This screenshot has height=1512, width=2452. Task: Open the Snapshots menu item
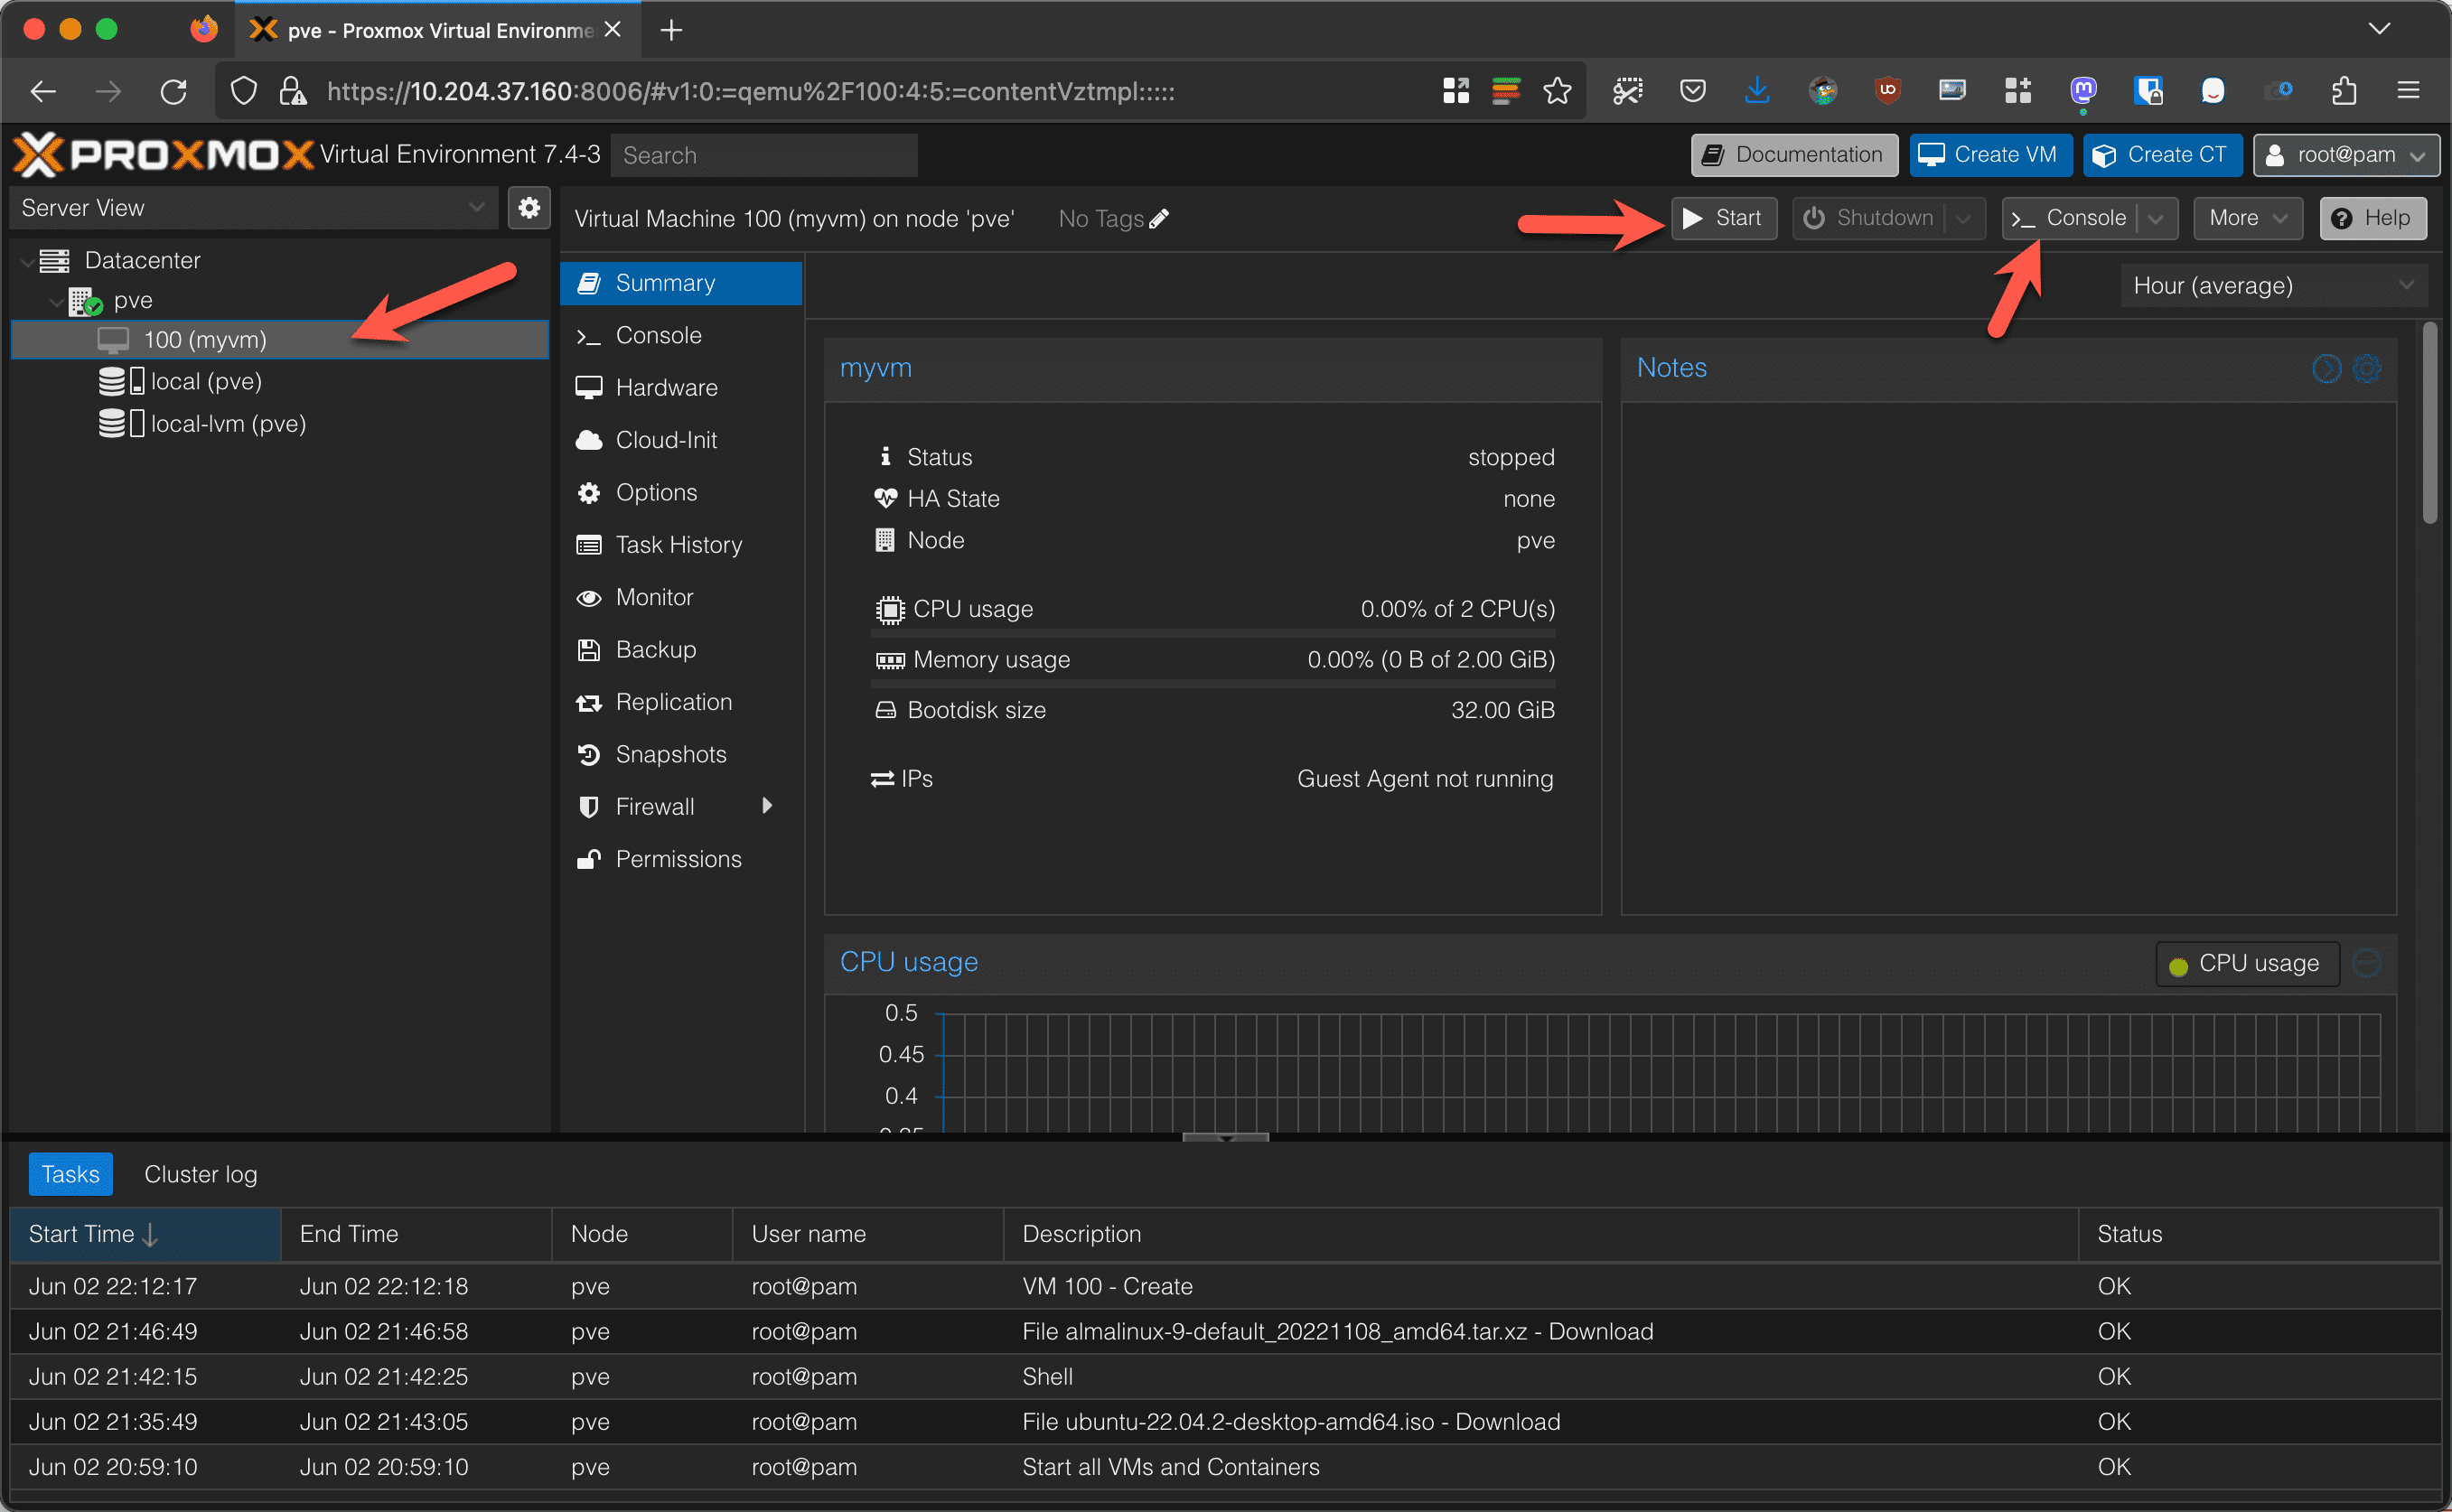[680, 754]
